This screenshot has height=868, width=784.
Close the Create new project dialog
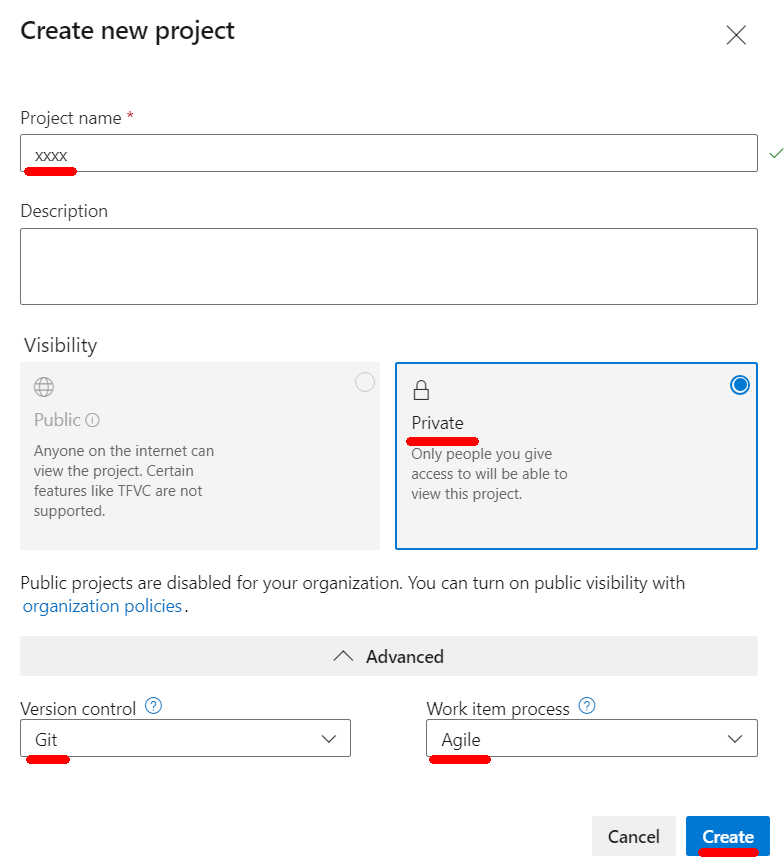click(736, 35)
